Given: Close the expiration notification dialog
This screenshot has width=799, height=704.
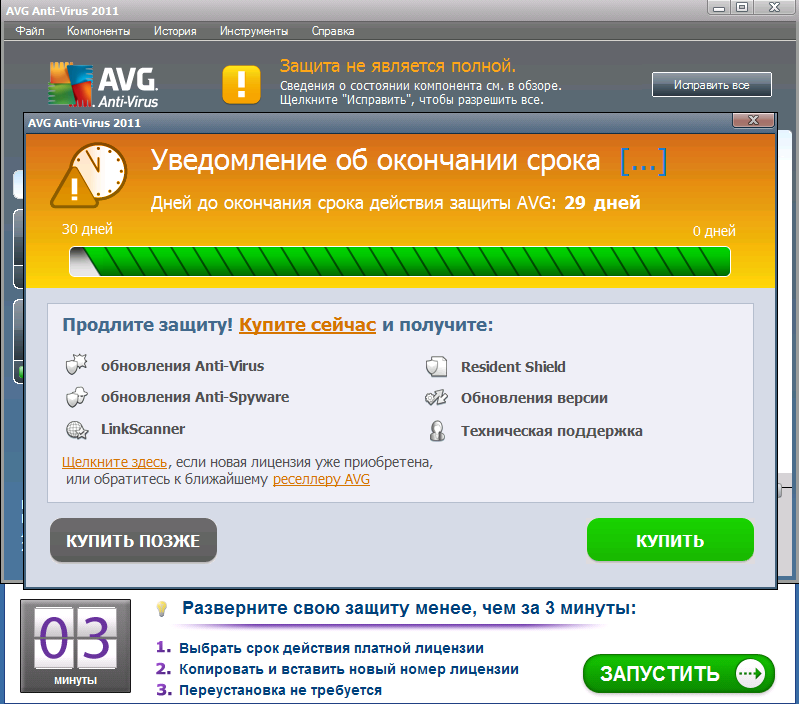Looking at the screenshot, I should (753, 120).
